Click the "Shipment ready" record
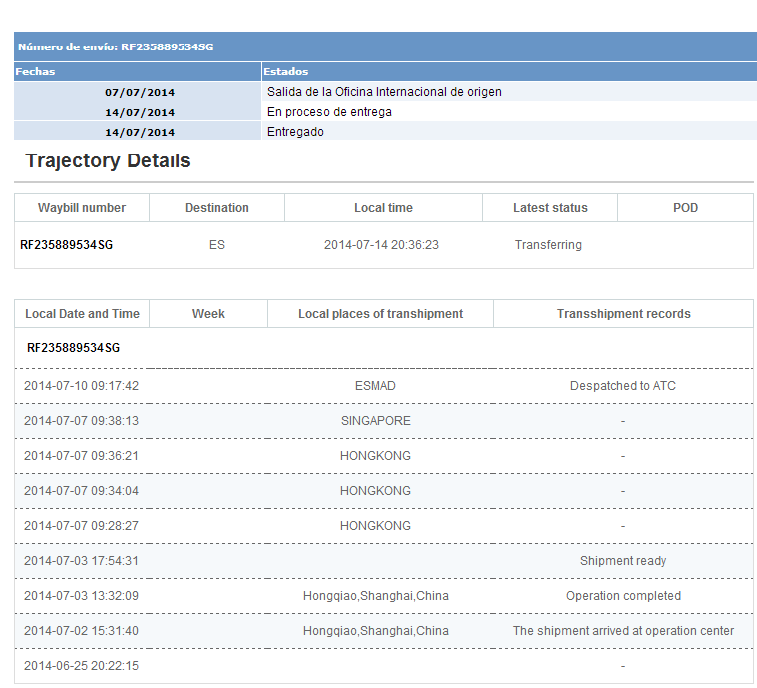This screenshot has height=688, width=757. tap(623, 561)
